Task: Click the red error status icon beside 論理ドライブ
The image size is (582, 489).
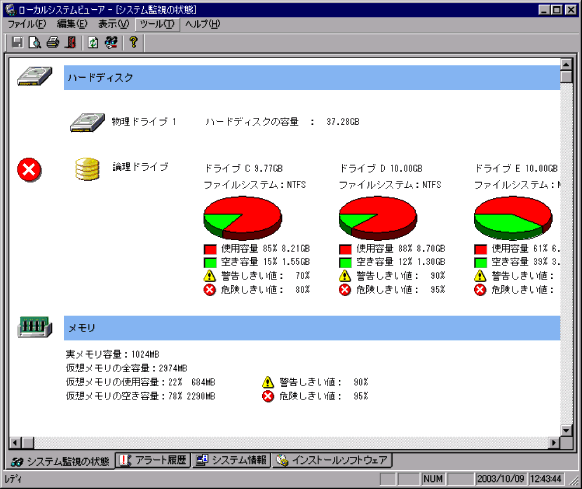Action: point(29,170)
